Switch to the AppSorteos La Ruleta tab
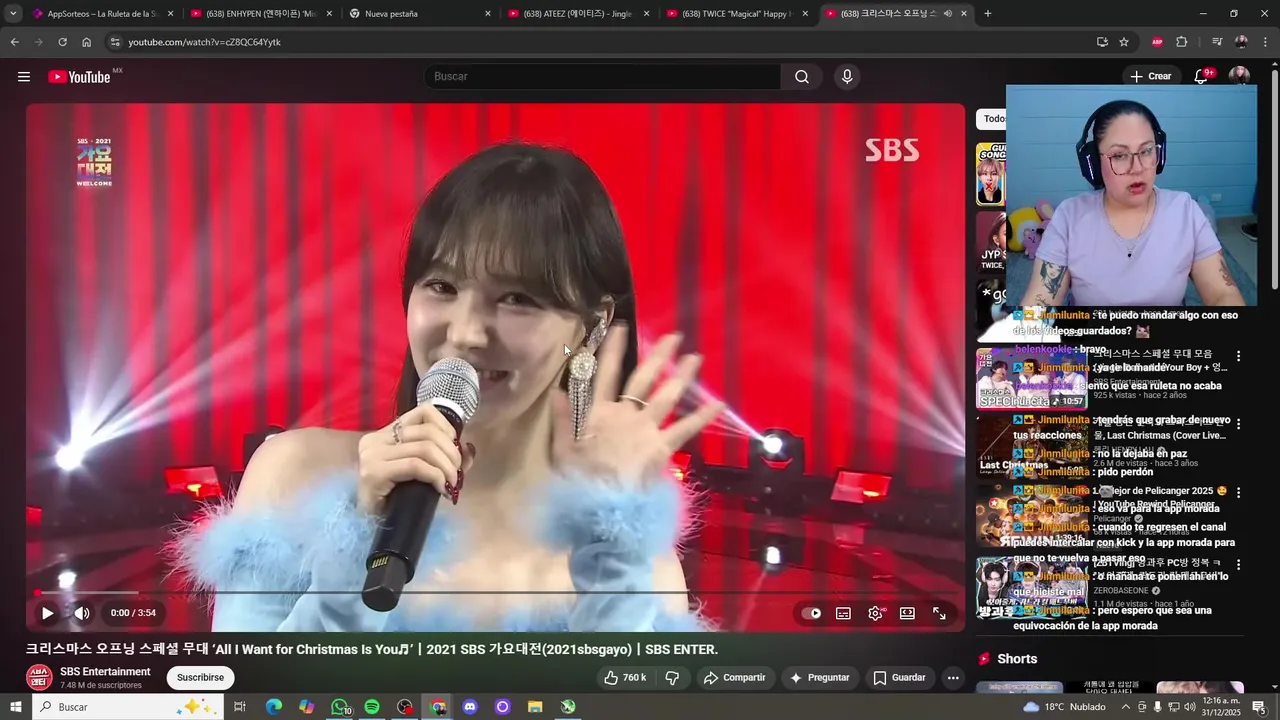This screenshot has height=720, width=1280. point(103,14)
